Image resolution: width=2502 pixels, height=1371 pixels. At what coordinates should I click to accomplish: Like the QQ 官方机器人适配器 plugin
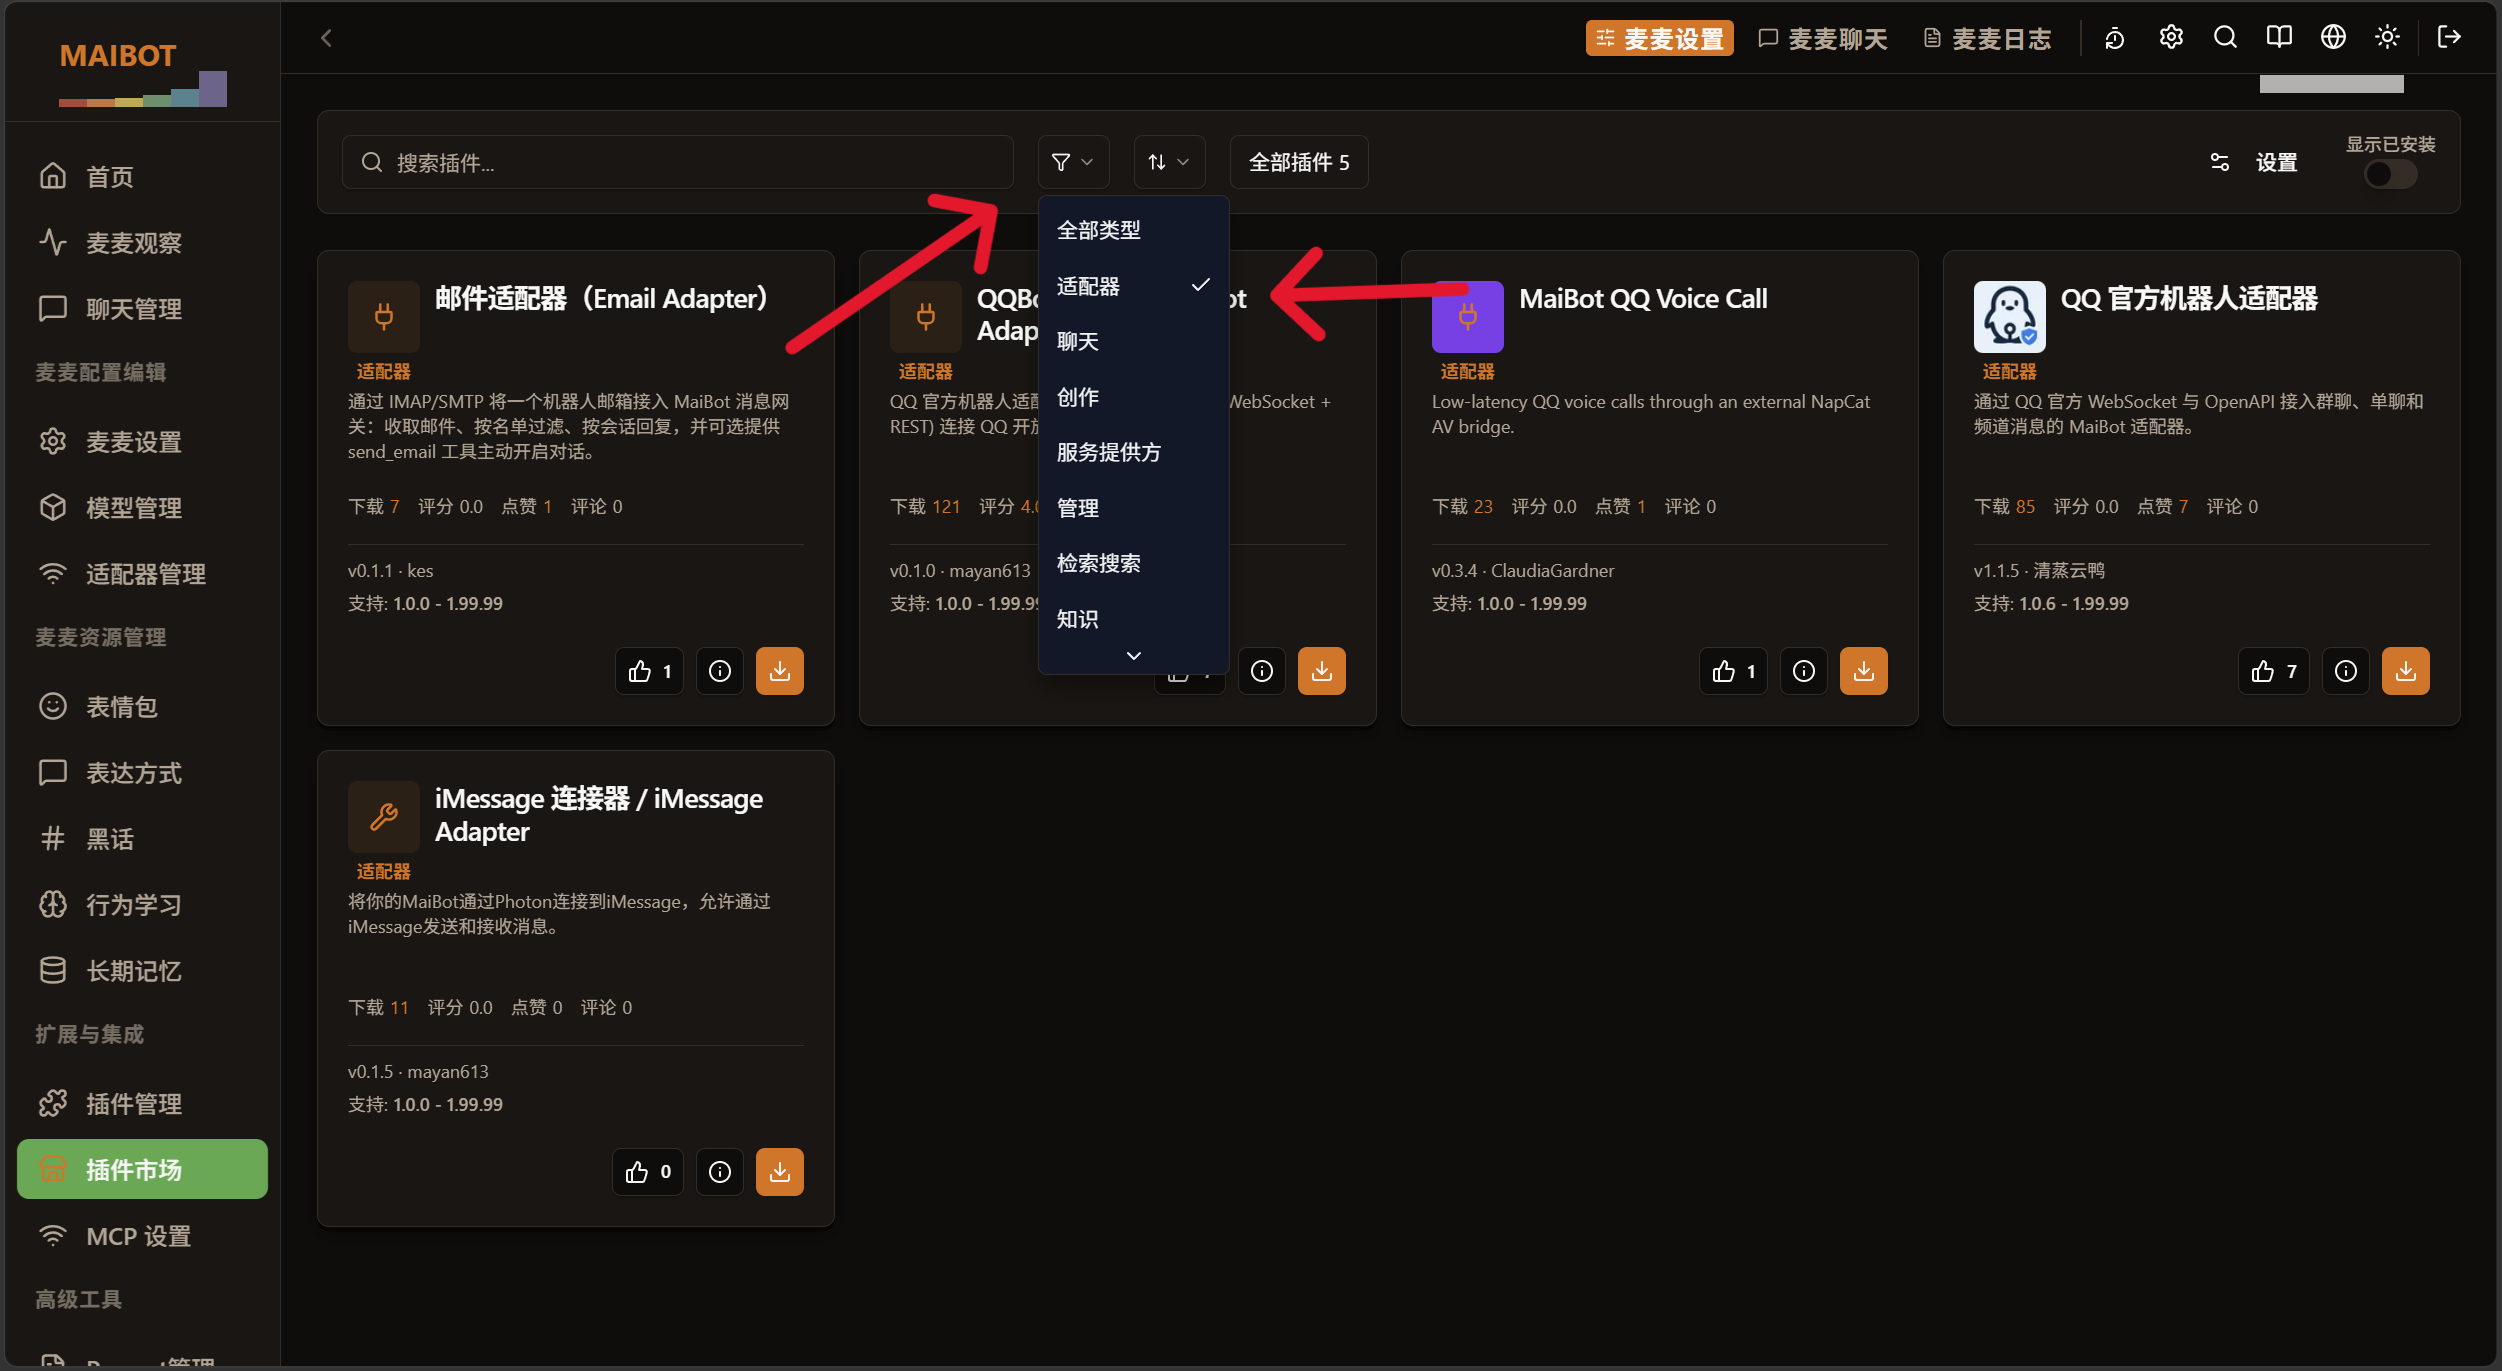pyautogui.click(x=2274, y=671)
